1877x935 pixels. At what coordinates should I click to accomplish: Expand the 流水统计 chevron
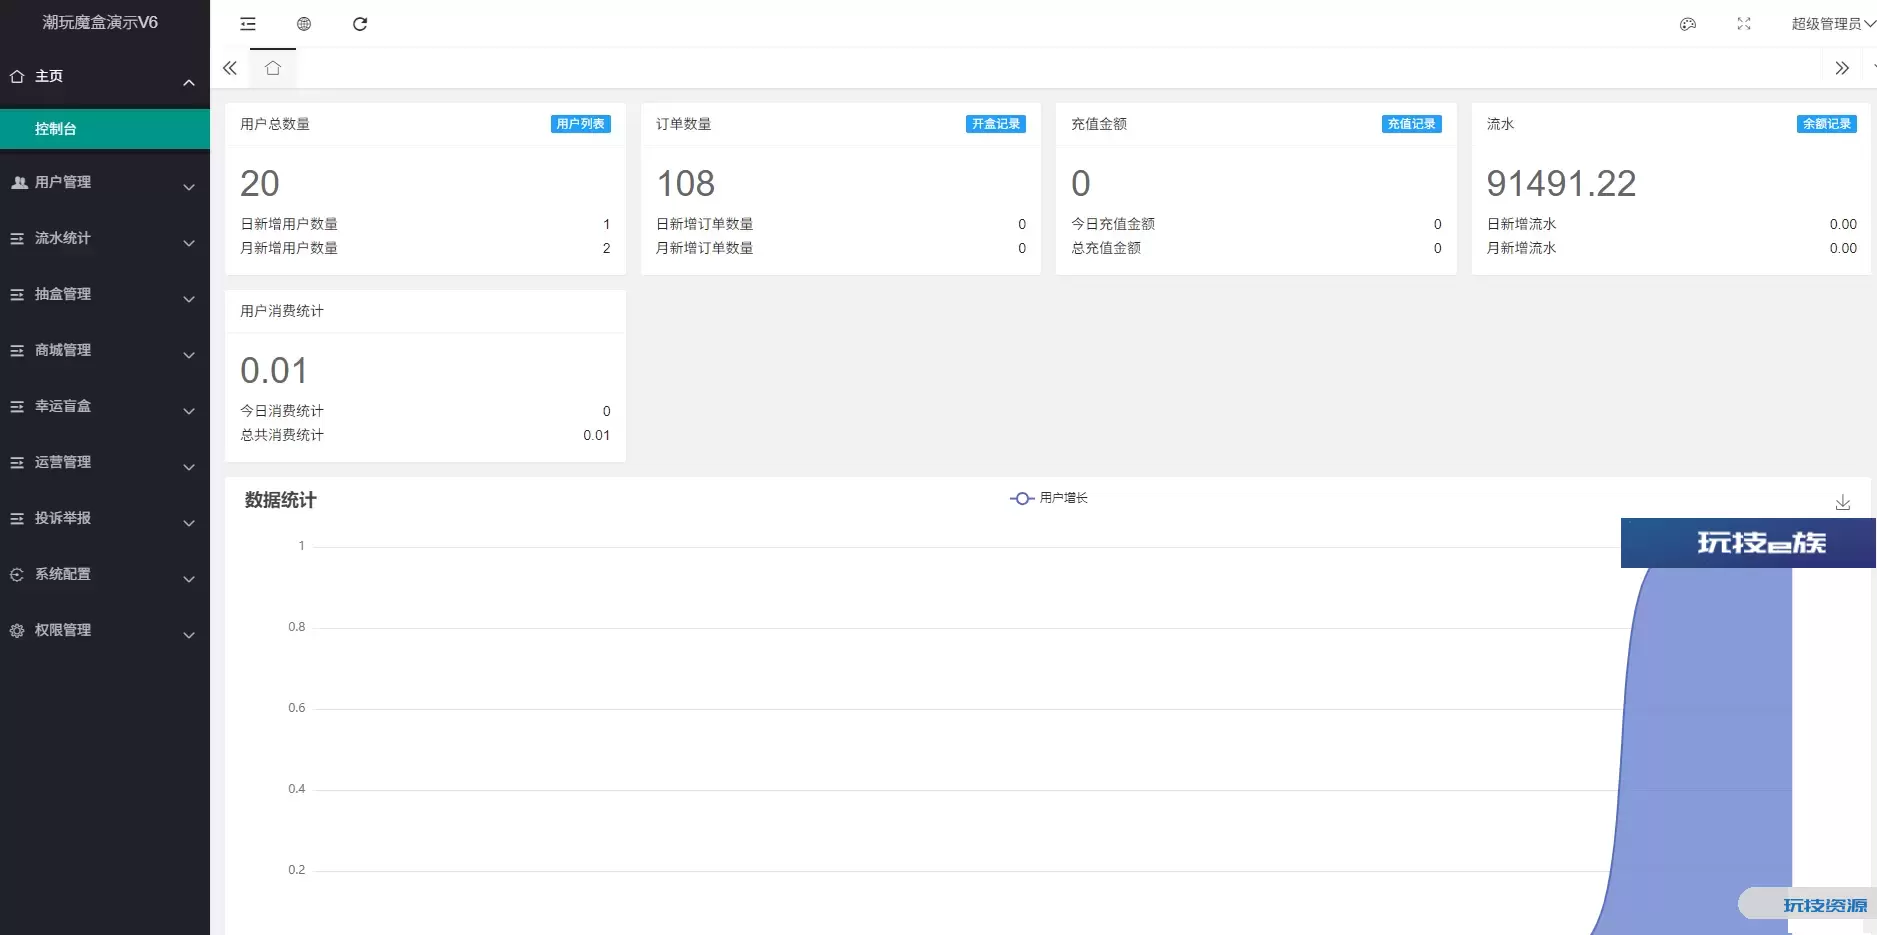point(189,243)
